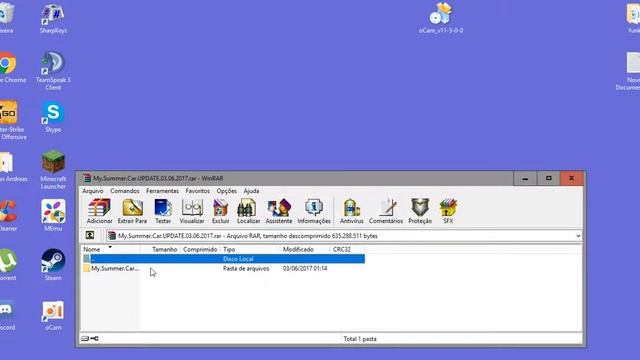Click the Adicionar toolbar icon

click(x=99, y=211)
